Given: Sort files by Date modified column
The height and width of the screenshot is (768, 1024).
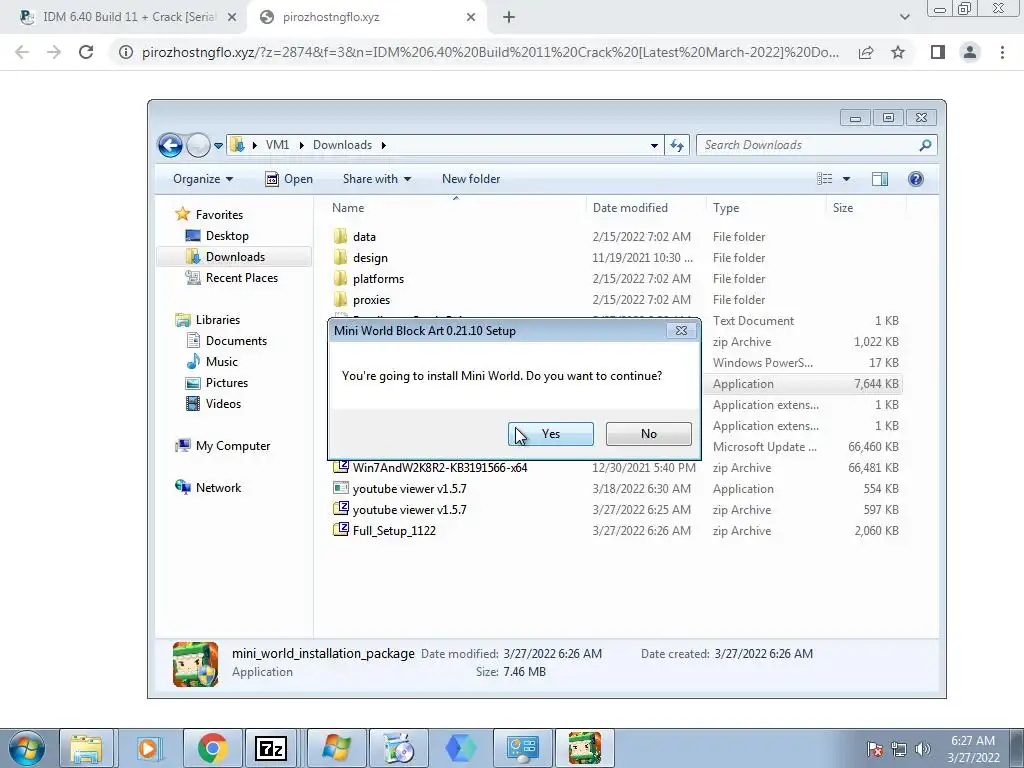Looking at the screenshot, I should [x=645, y=208].
